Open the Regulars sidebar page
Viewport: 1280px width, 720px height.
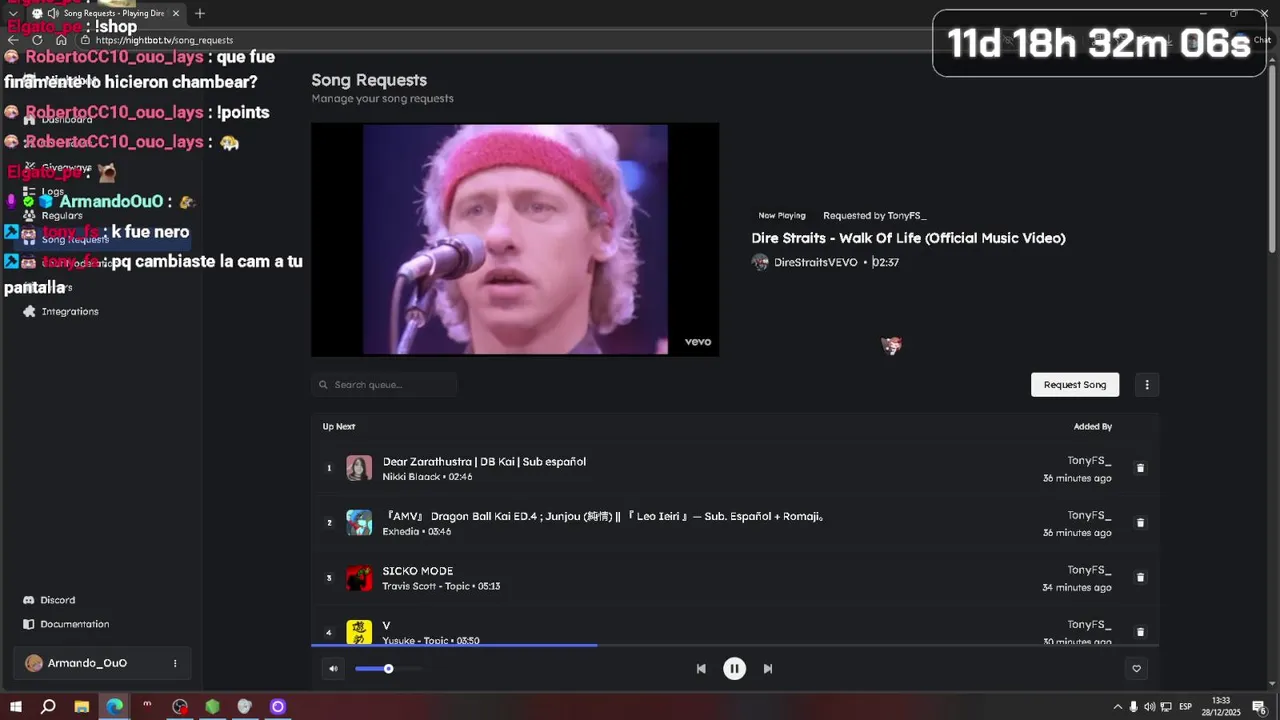click(x=62, y=215)
